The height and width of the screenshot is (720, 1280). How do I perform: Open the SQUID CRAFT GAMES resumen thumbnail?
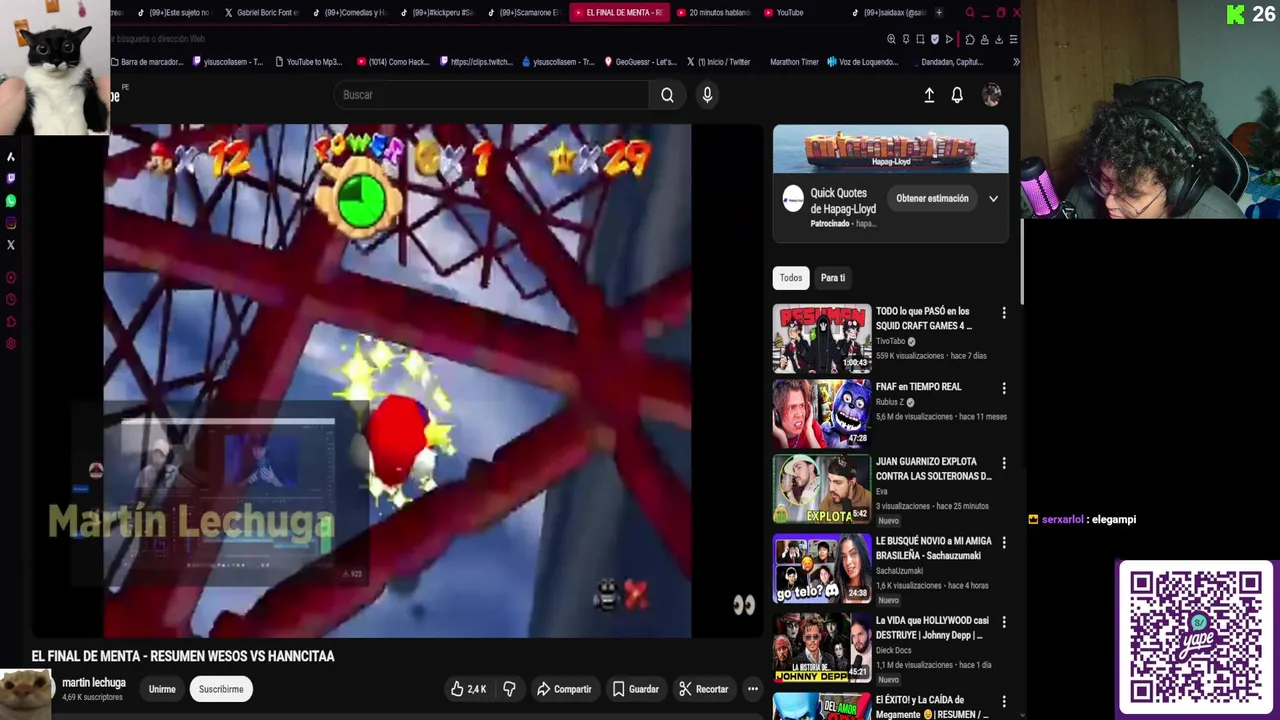[x=822, y=338]
